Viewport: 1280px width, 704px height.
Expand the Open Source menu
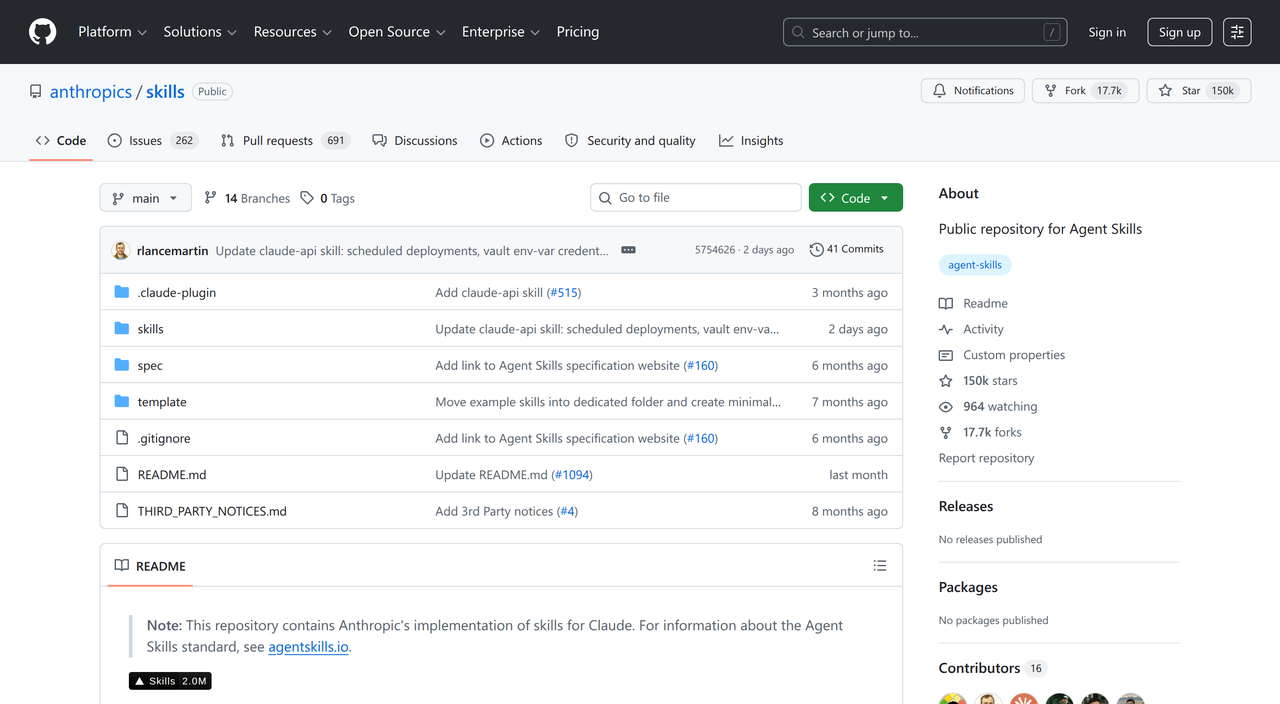[397, 32]
